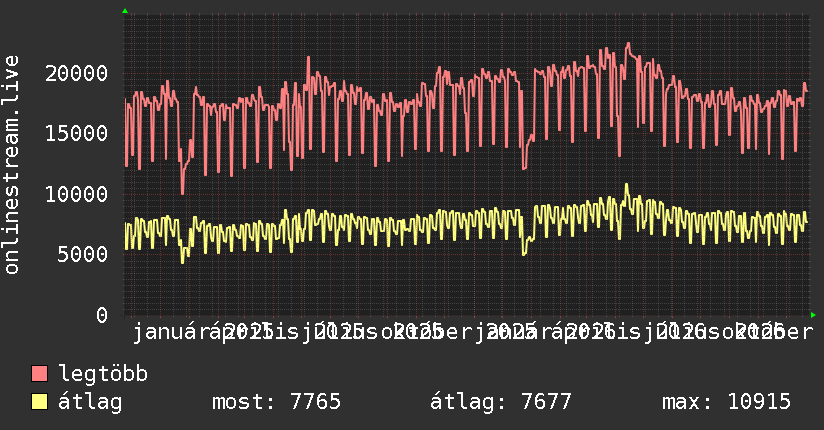
Task: Click the pink legtöbb legend color swatch
Action: 39,374
